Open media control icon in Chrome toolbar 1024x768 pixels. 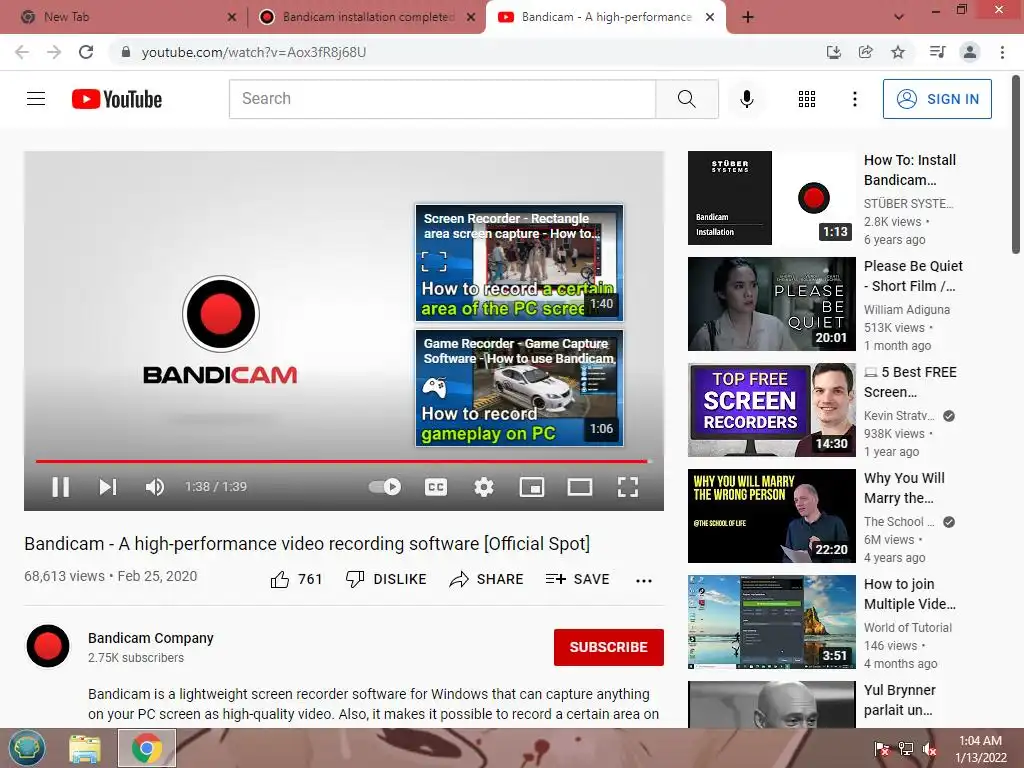pos(937,52)
